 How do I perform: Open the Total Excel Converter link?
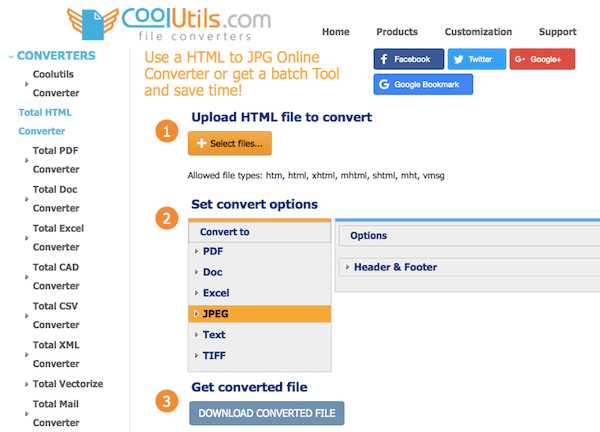58,238
